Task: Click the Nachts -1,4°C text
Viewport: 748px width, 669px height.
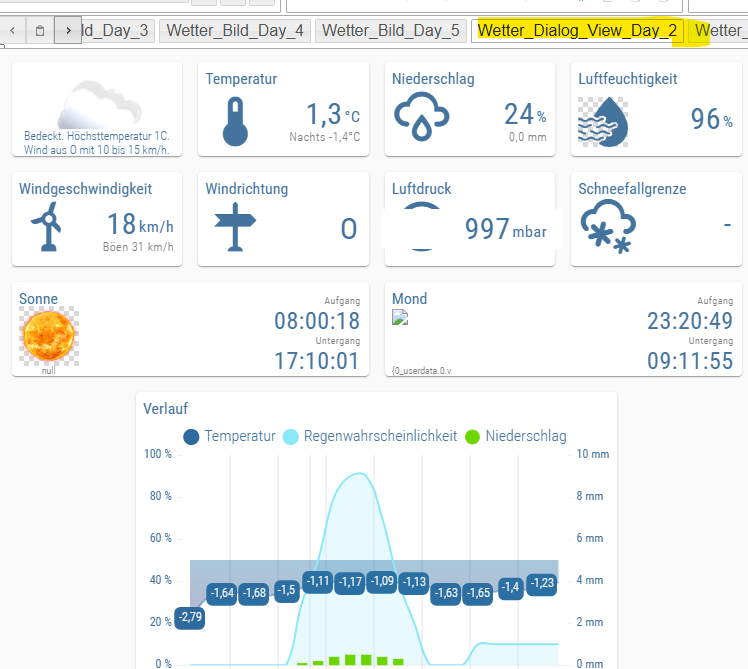Action: [324, 137]
